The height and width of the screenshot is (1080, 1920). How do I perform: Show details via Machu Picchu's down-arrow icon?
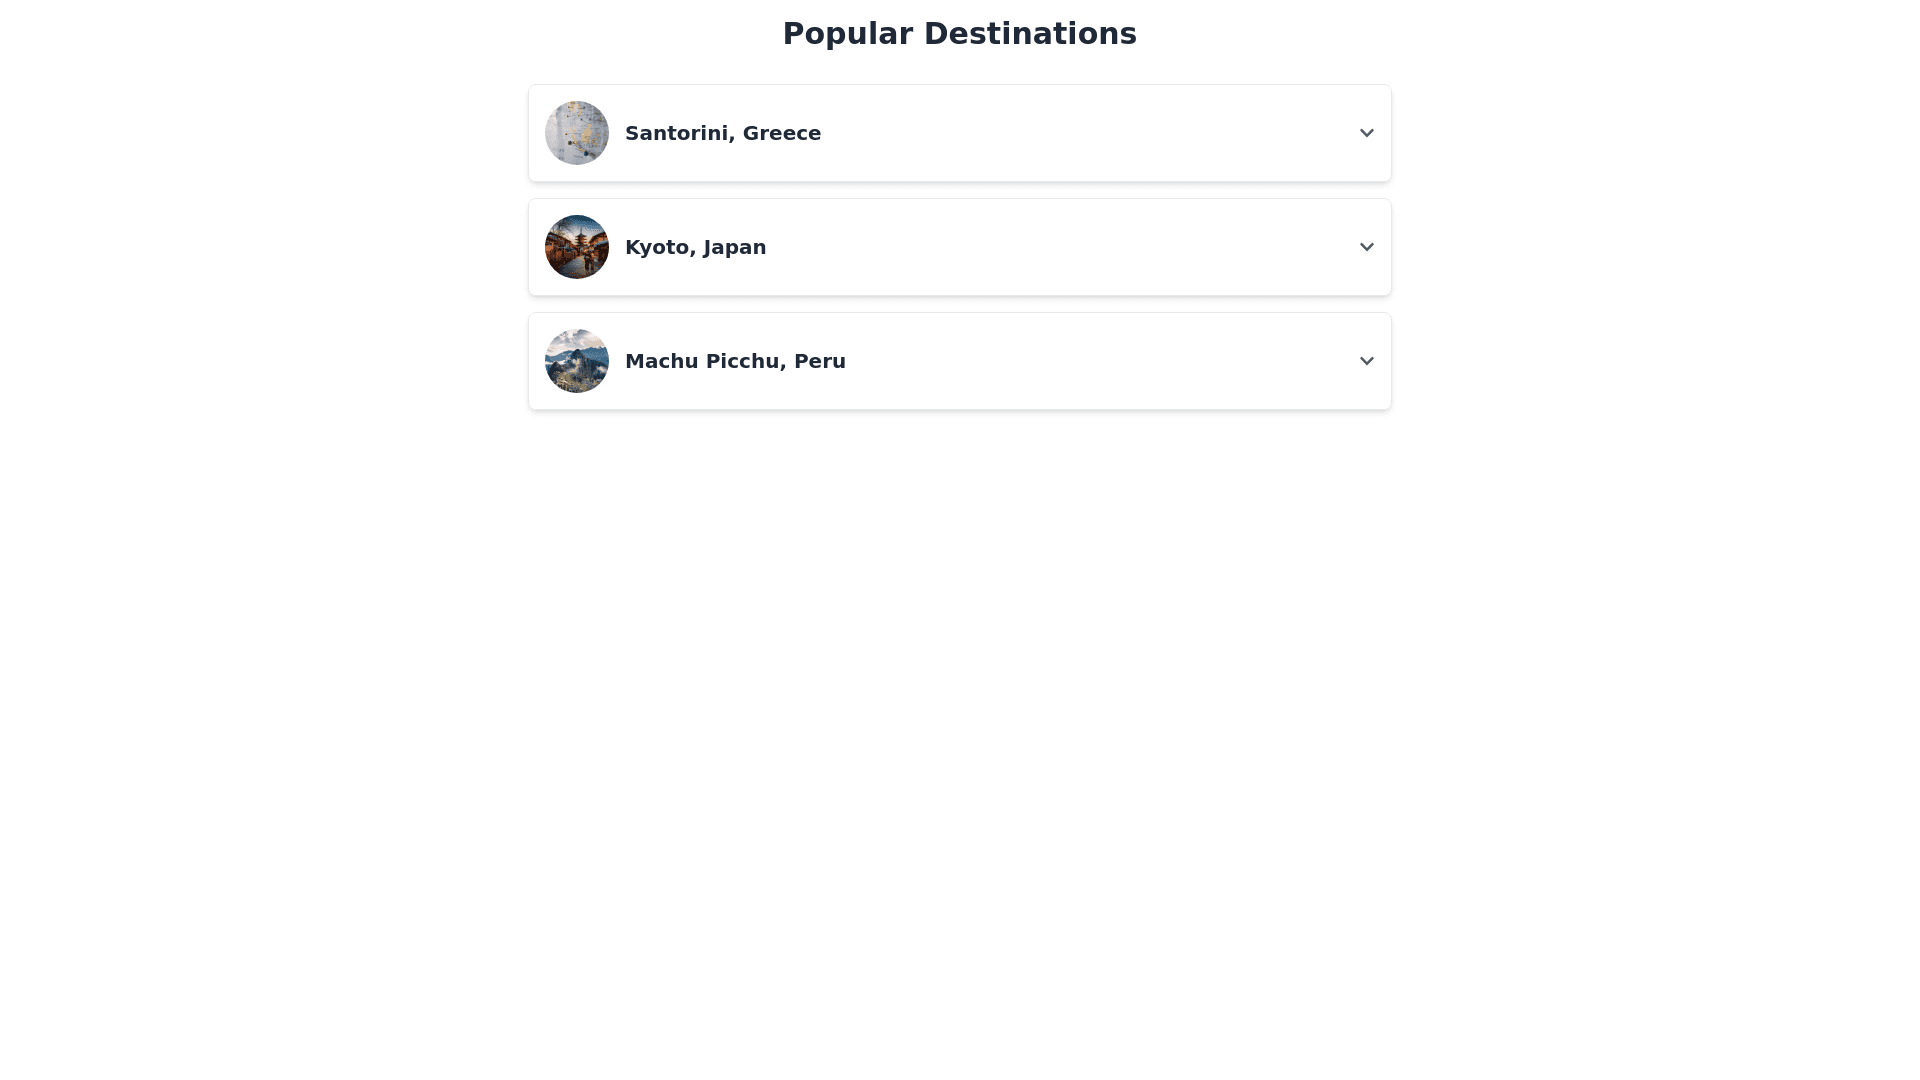(1366, 361)
